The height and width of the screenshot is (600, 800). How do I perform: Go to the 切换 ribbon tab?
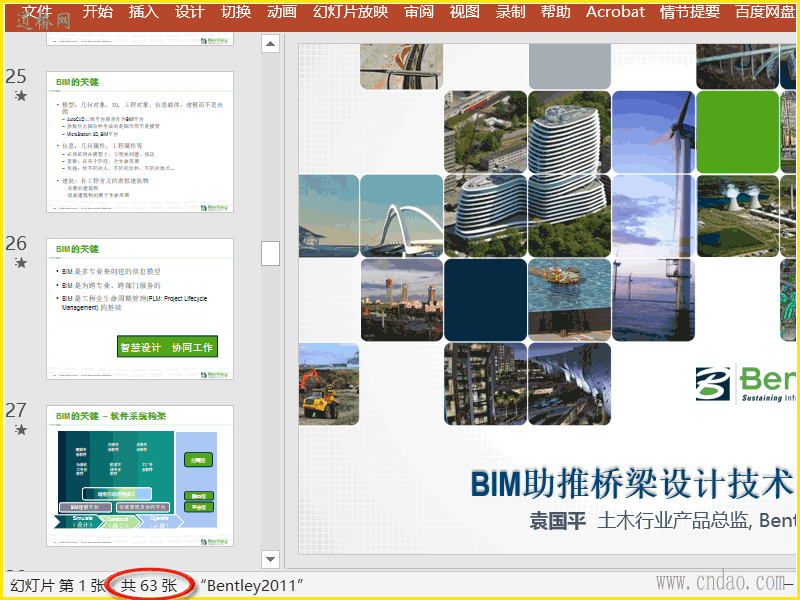[x=236, y=11]
